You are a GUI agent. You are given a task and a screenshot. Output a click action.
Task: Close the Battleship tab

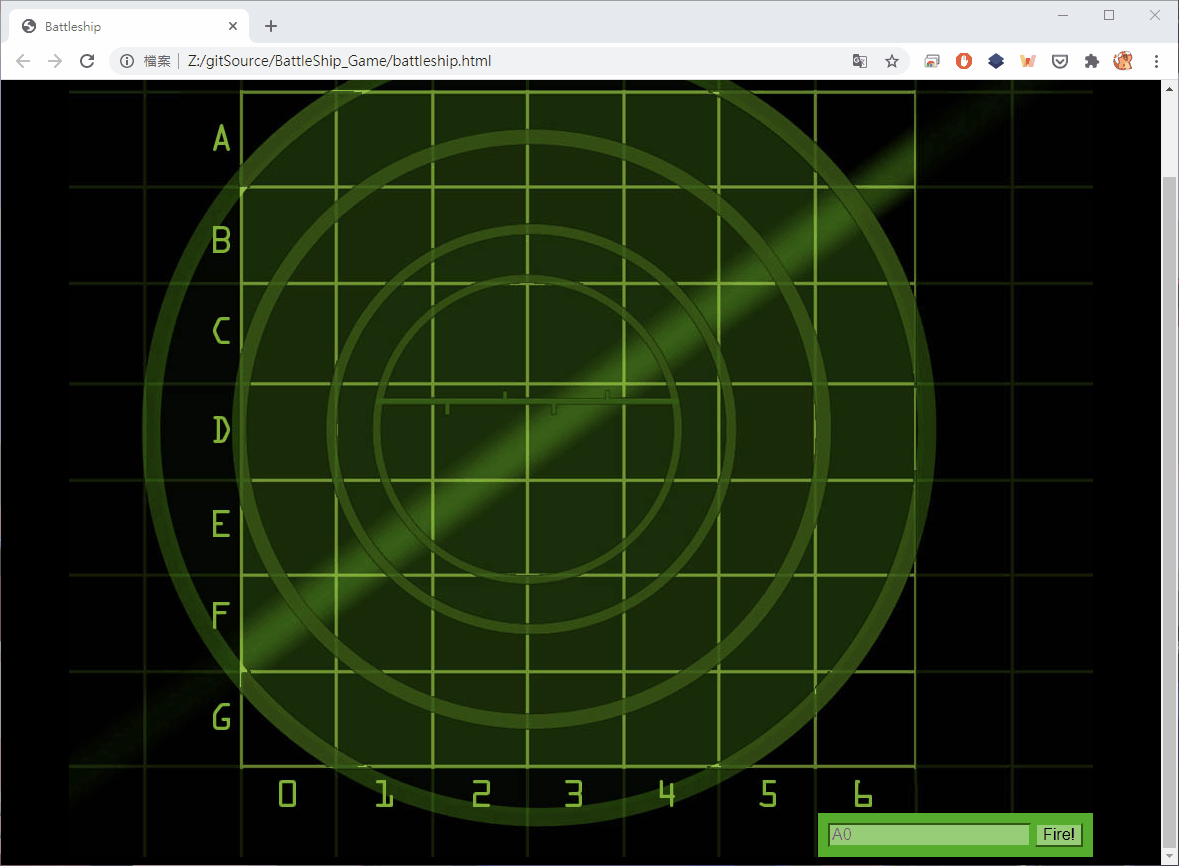coord(233,26)
